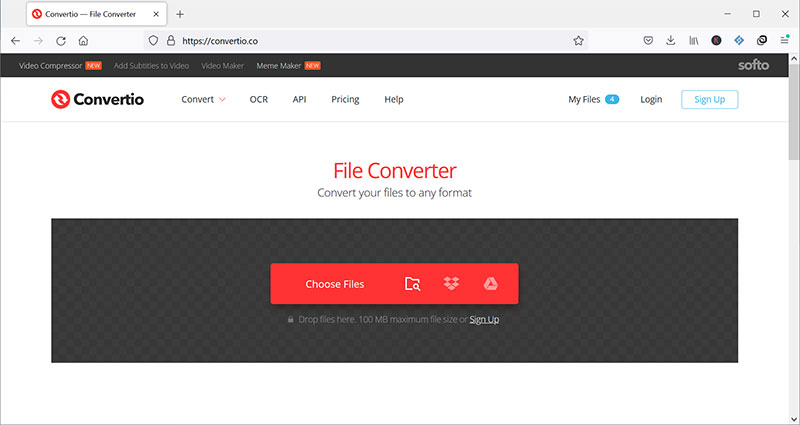Select the Convertio — File Converter tab

pyautogui.click(x=96, y=14)
